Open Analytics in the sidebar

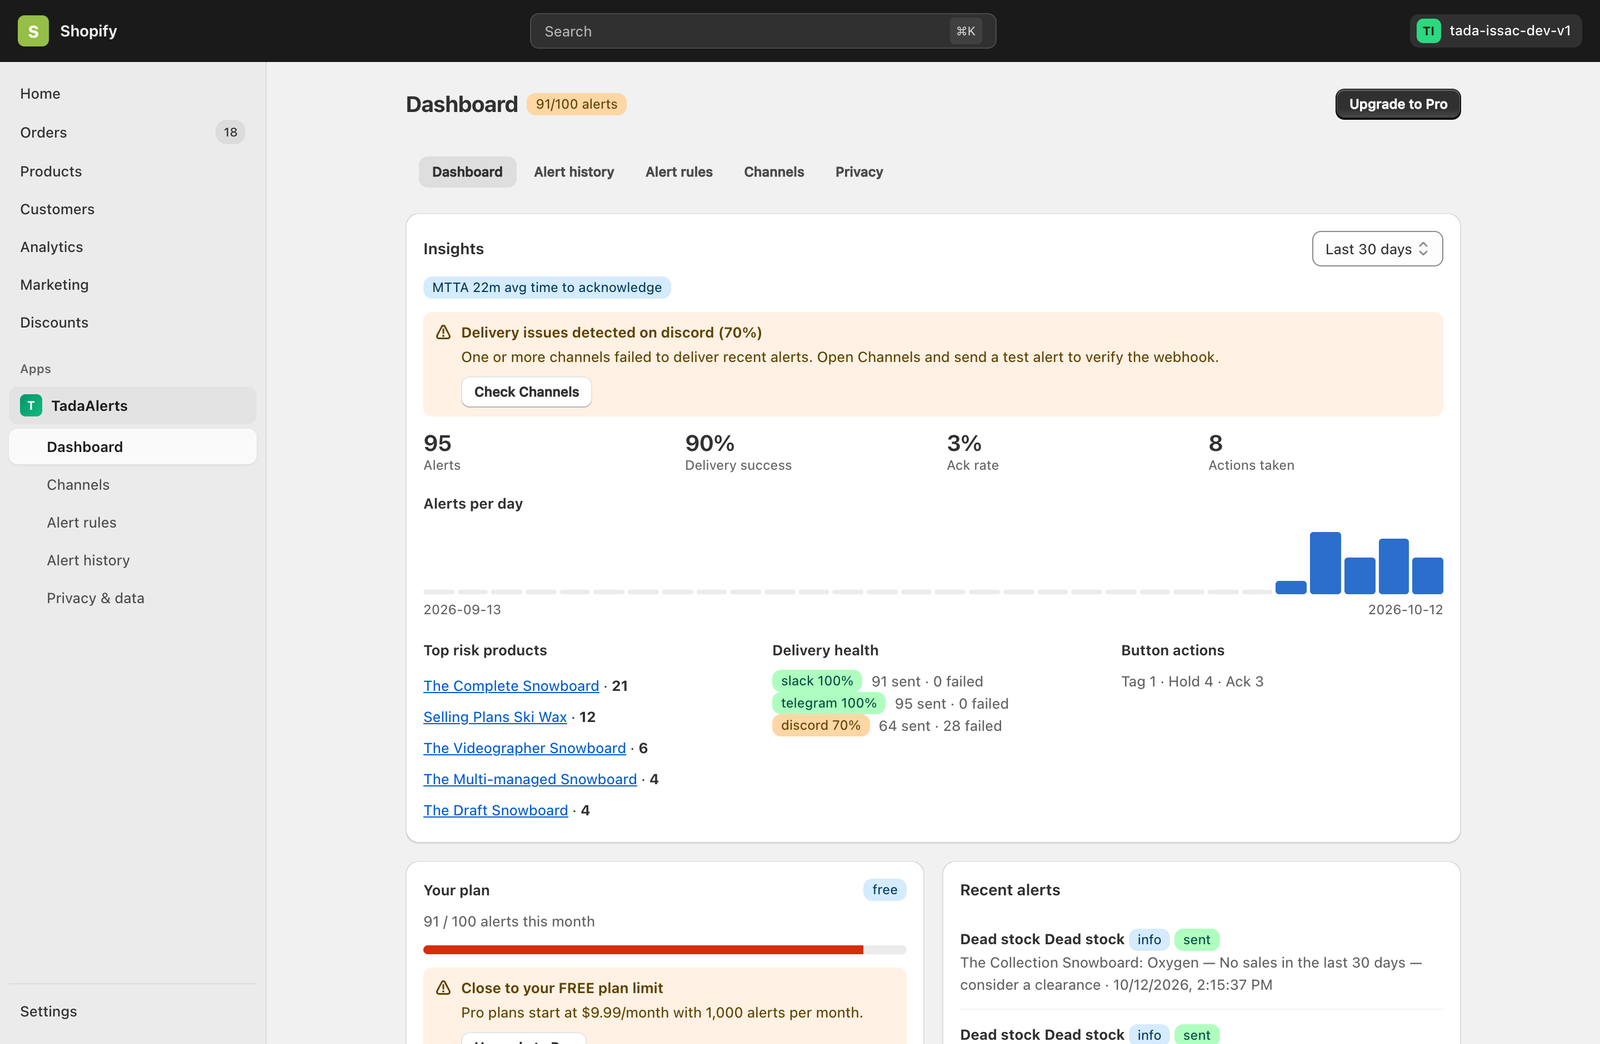click(x=132, y=247)
